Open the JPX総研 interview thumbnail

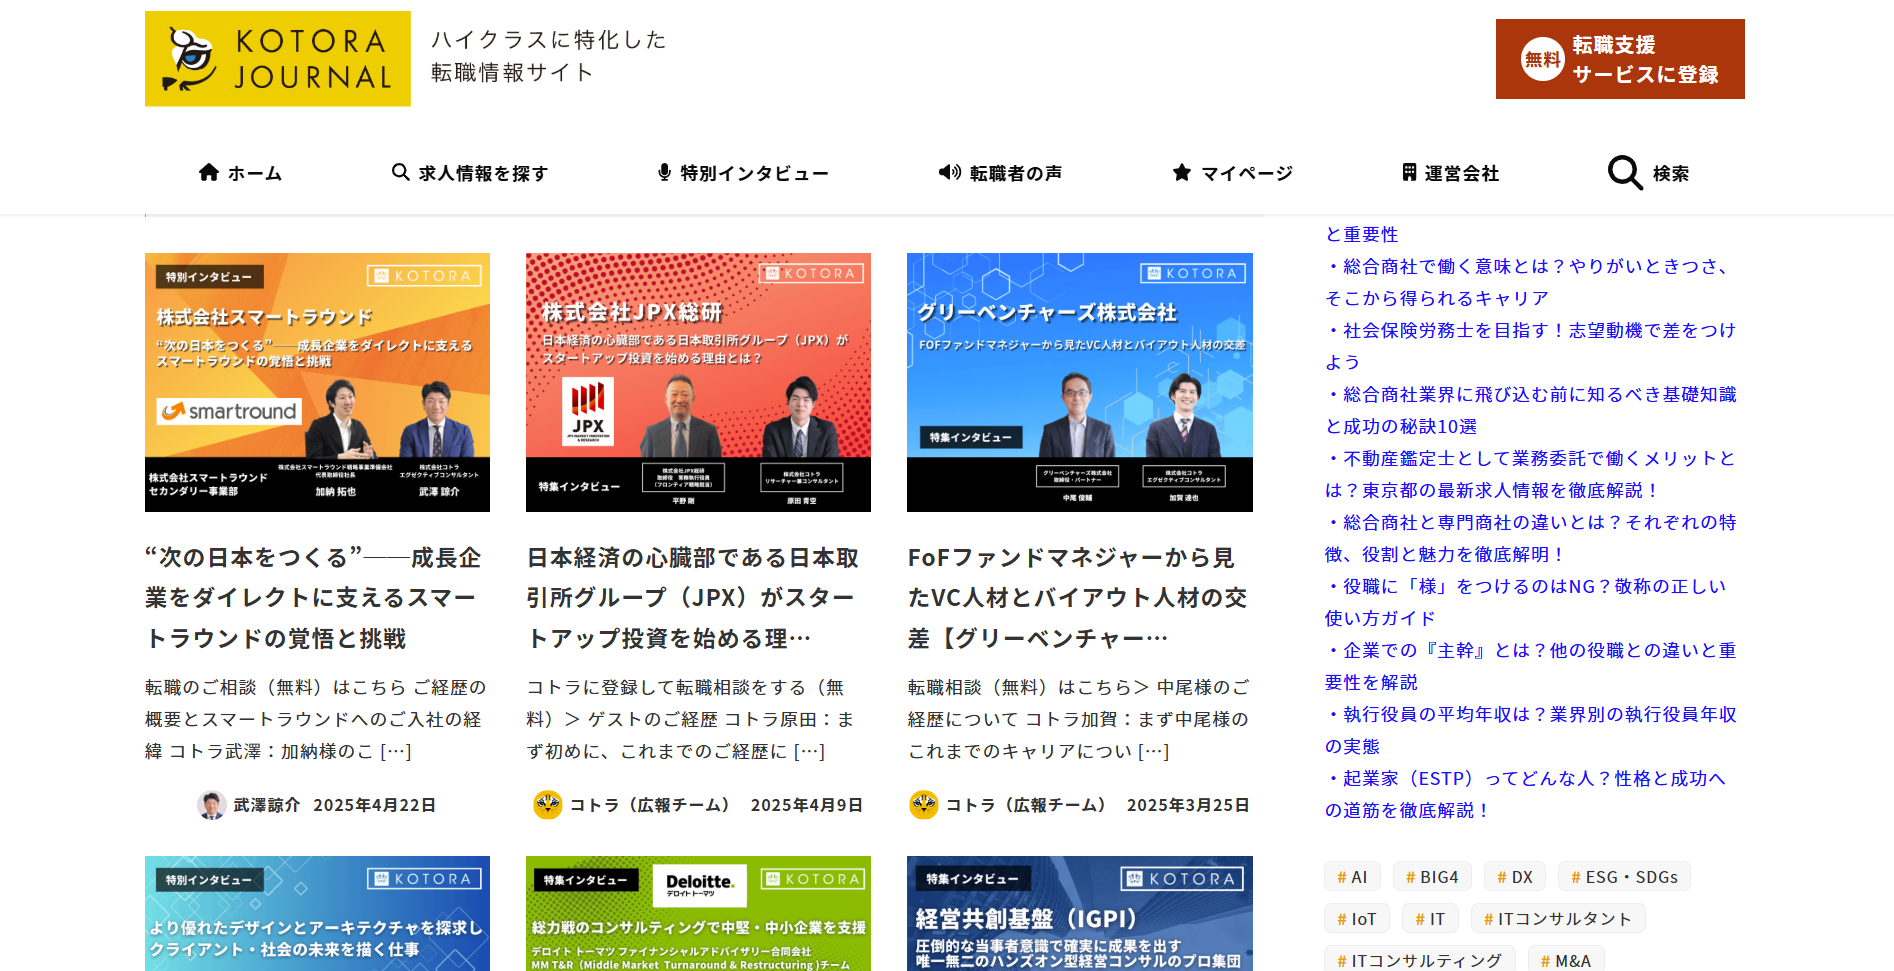pos(698,382)
